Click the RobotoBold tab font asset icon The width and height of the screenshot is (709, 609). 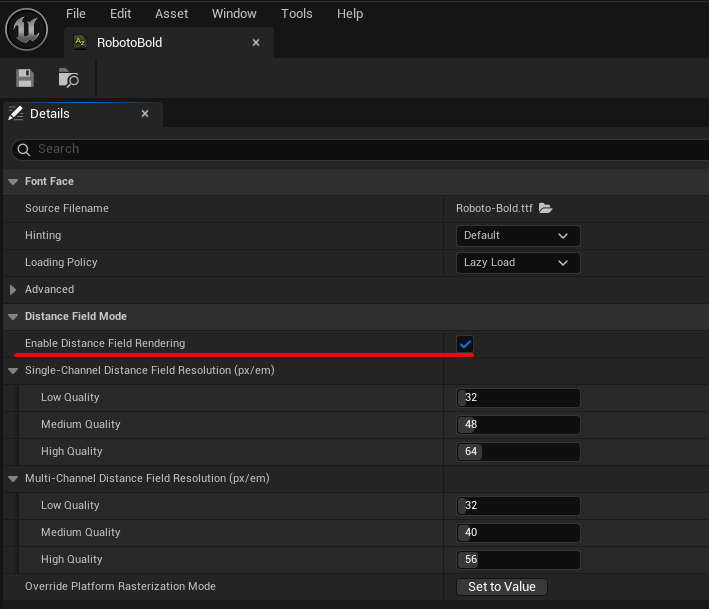point(80,43)
